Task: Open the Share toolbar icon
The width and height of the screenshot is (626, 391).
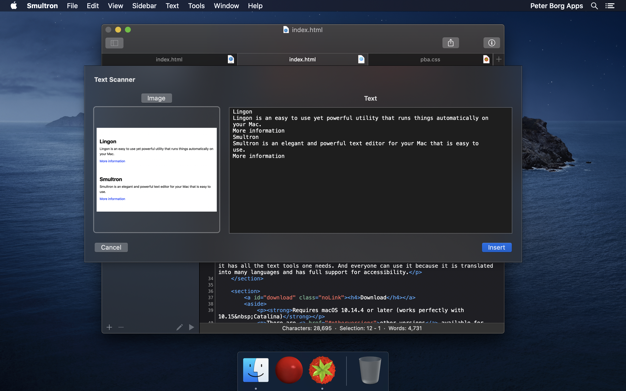Action: tap(450, 43)
